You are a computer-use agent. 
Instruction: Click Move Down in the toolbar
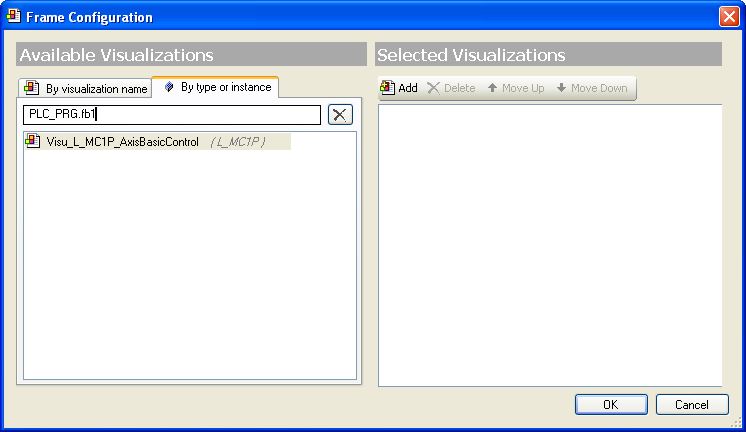pyautogui.click(x=592, y=88)
